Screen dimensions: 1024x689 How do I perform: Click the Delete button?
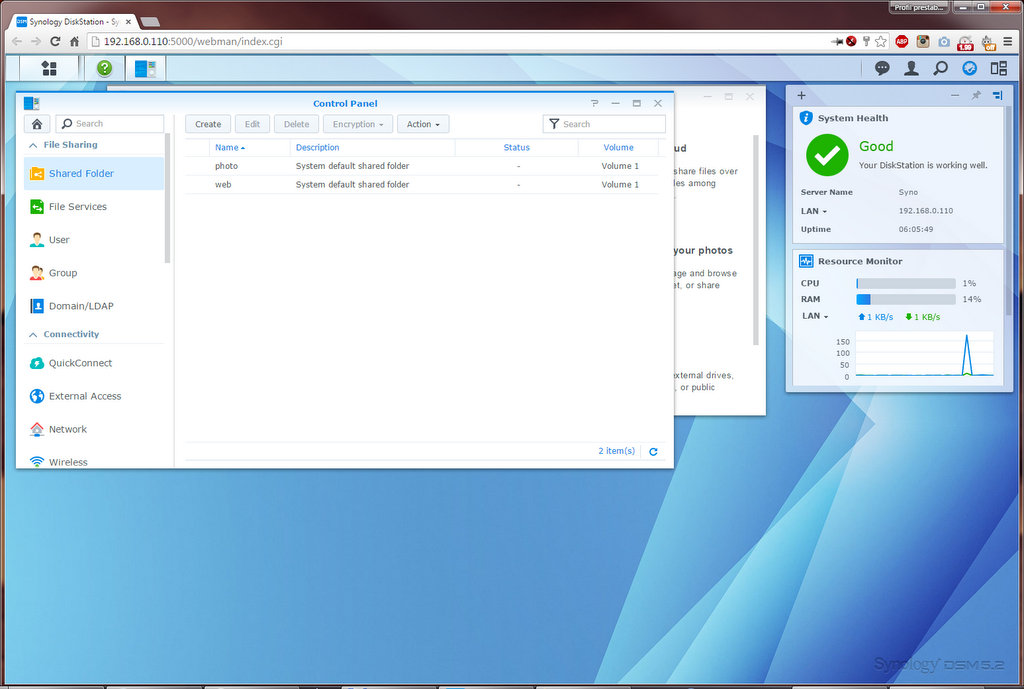(x=296, y=124)
